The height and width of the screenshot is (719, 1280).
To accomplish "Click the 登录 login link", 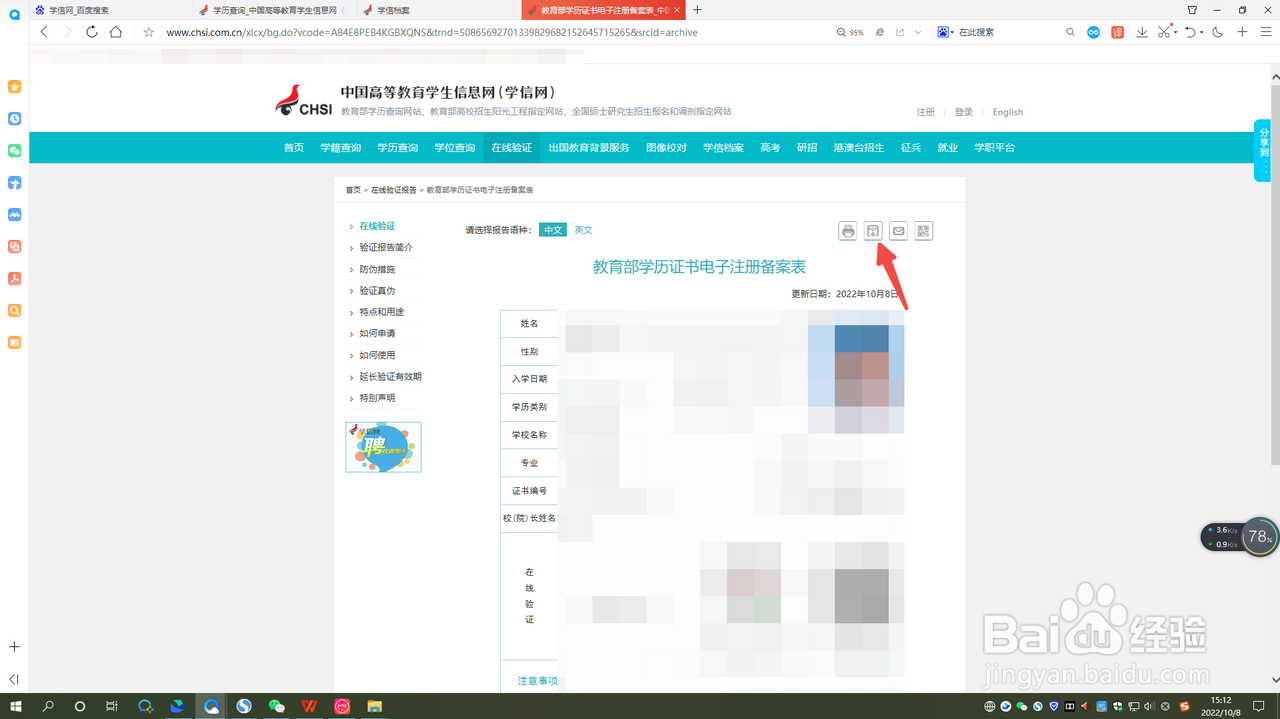I will coord(962,112).
